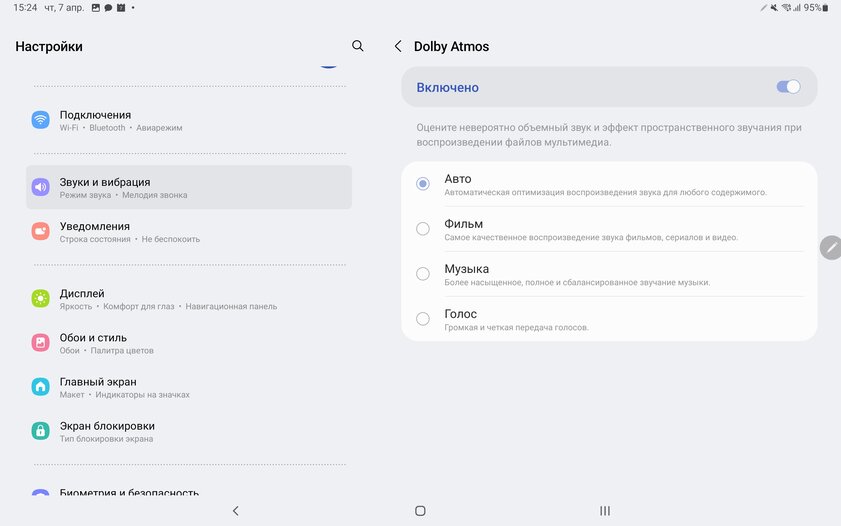Turn off the Включено Dolby Atmos switch
The height and width of the screenshot is (526, 841).
(x=788, y=87)
